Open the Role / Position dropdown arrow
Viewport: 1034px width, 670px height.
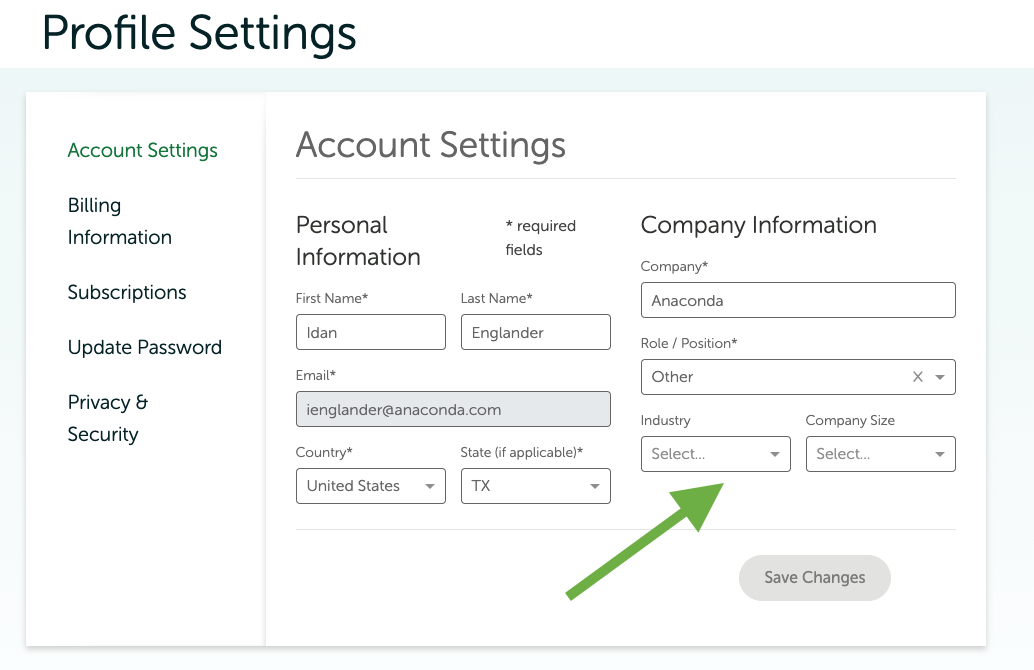(x=940, y=377)
